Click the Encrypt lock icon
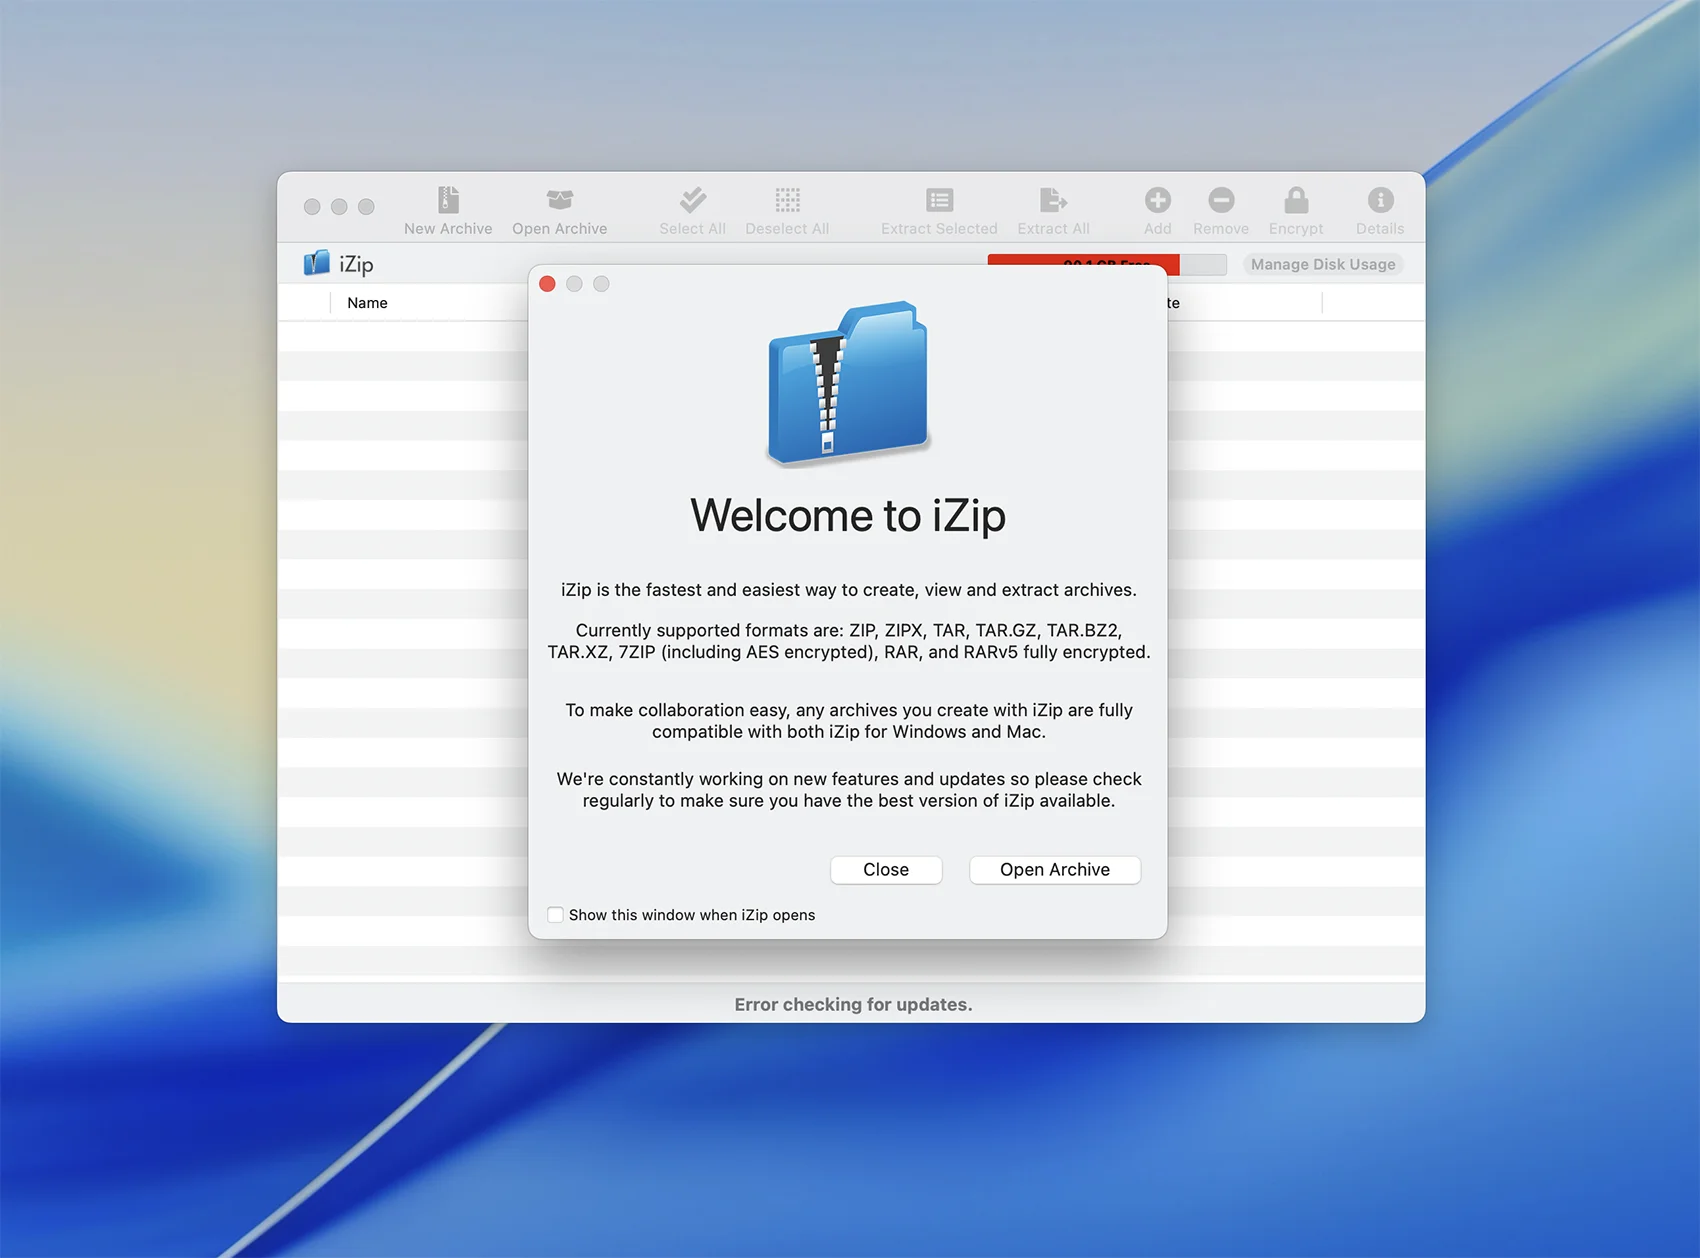Image resolution: width=1700 pixels, height=1258 pixels. pos(1296,200)
